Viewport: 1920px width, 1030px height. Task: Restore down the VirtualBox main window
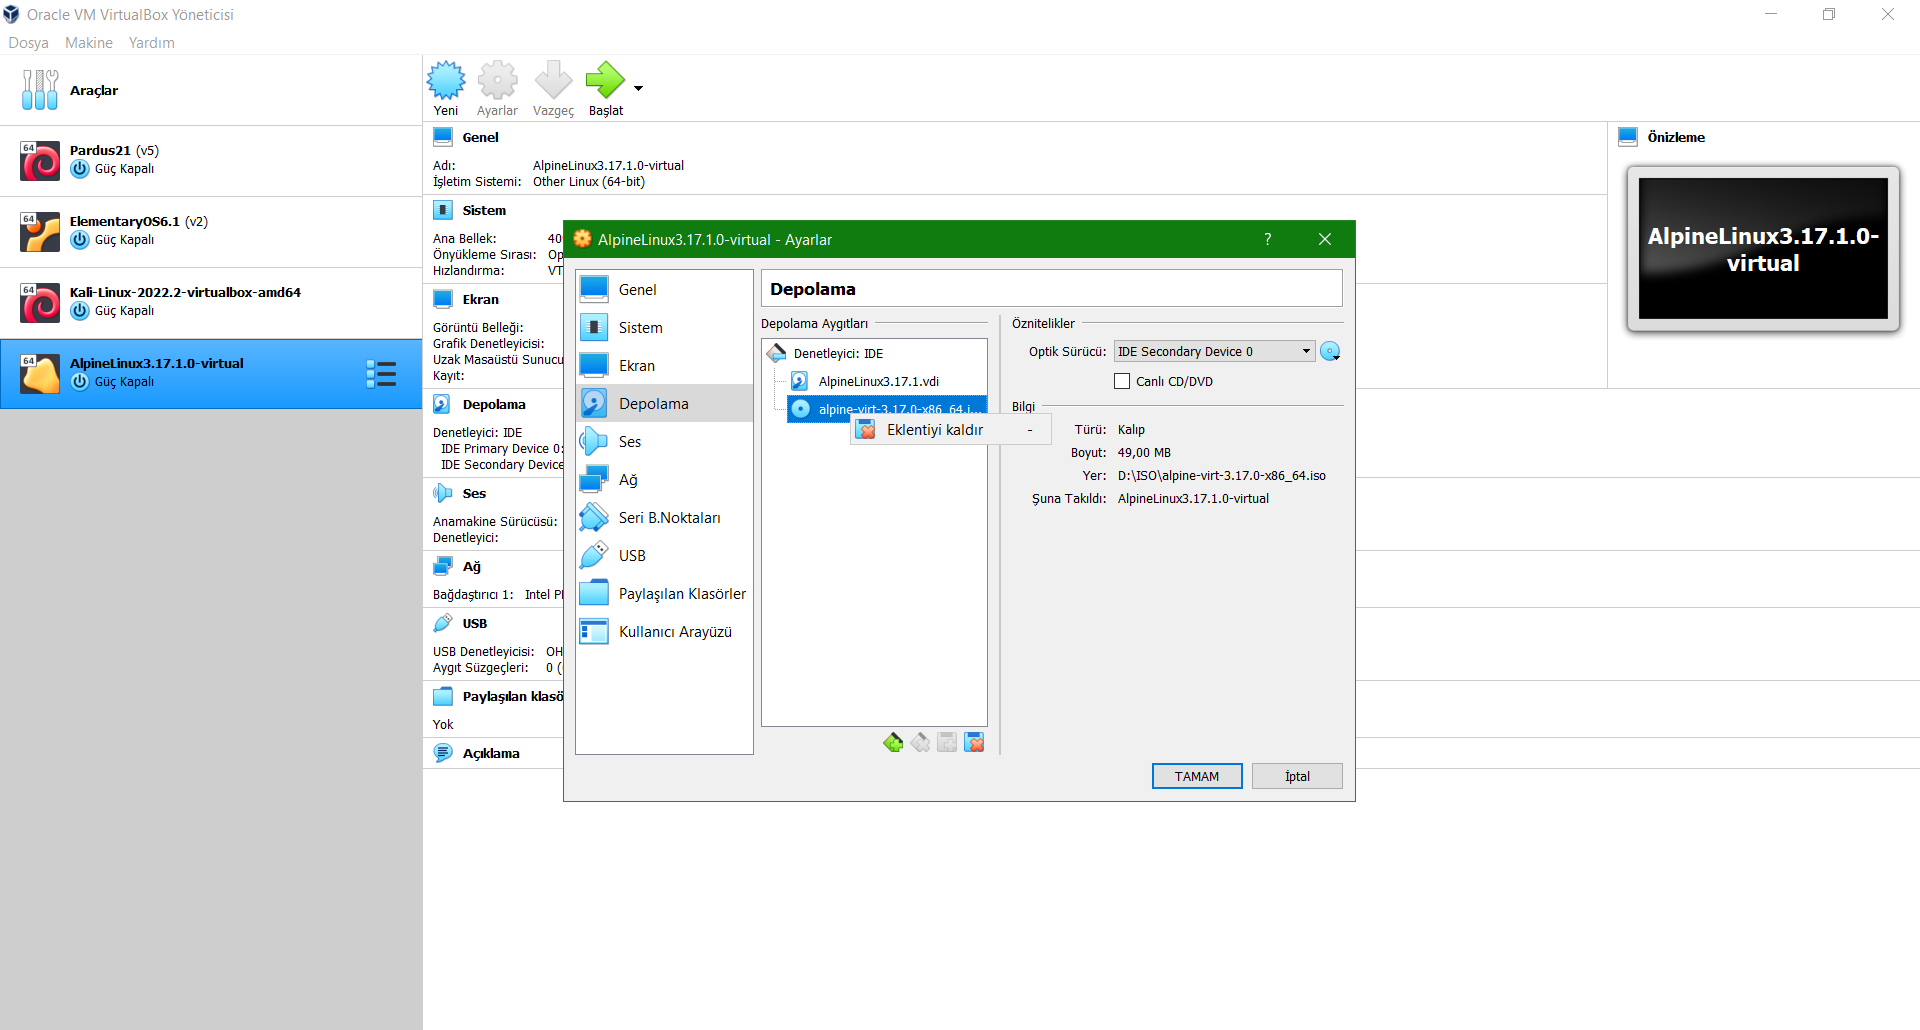(1829, 14)
